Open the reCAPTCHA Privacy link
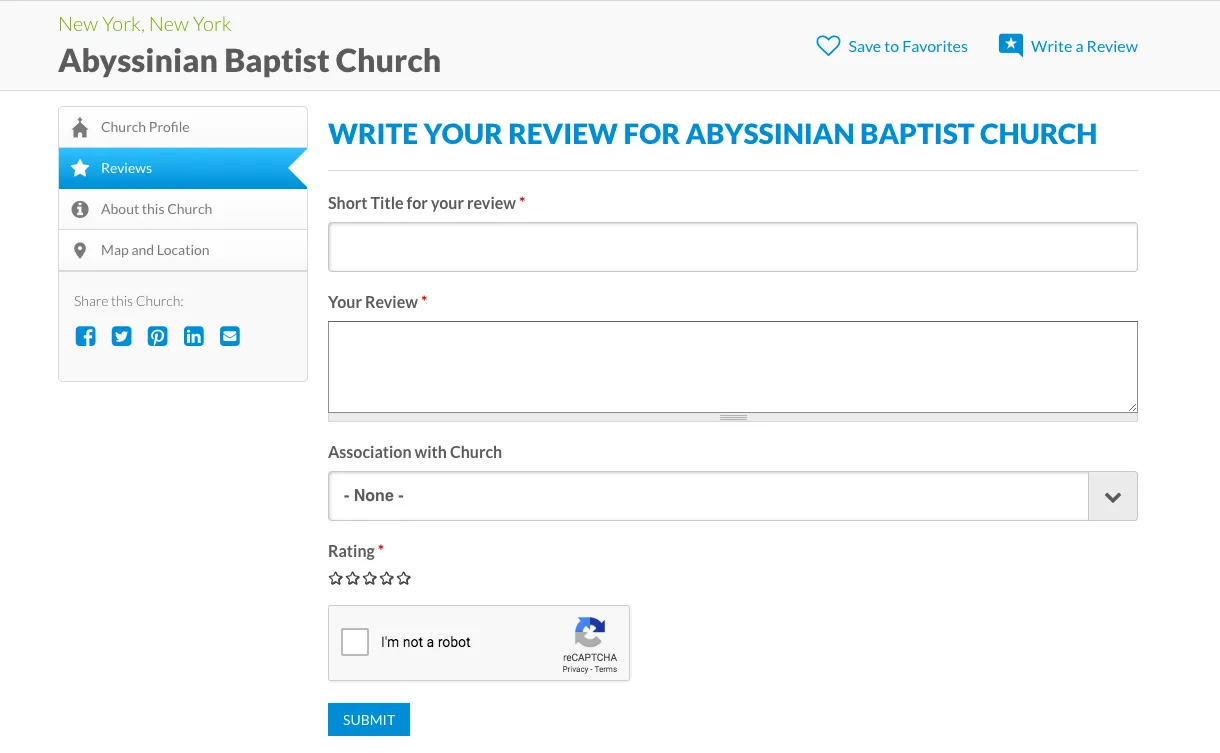 575,669
